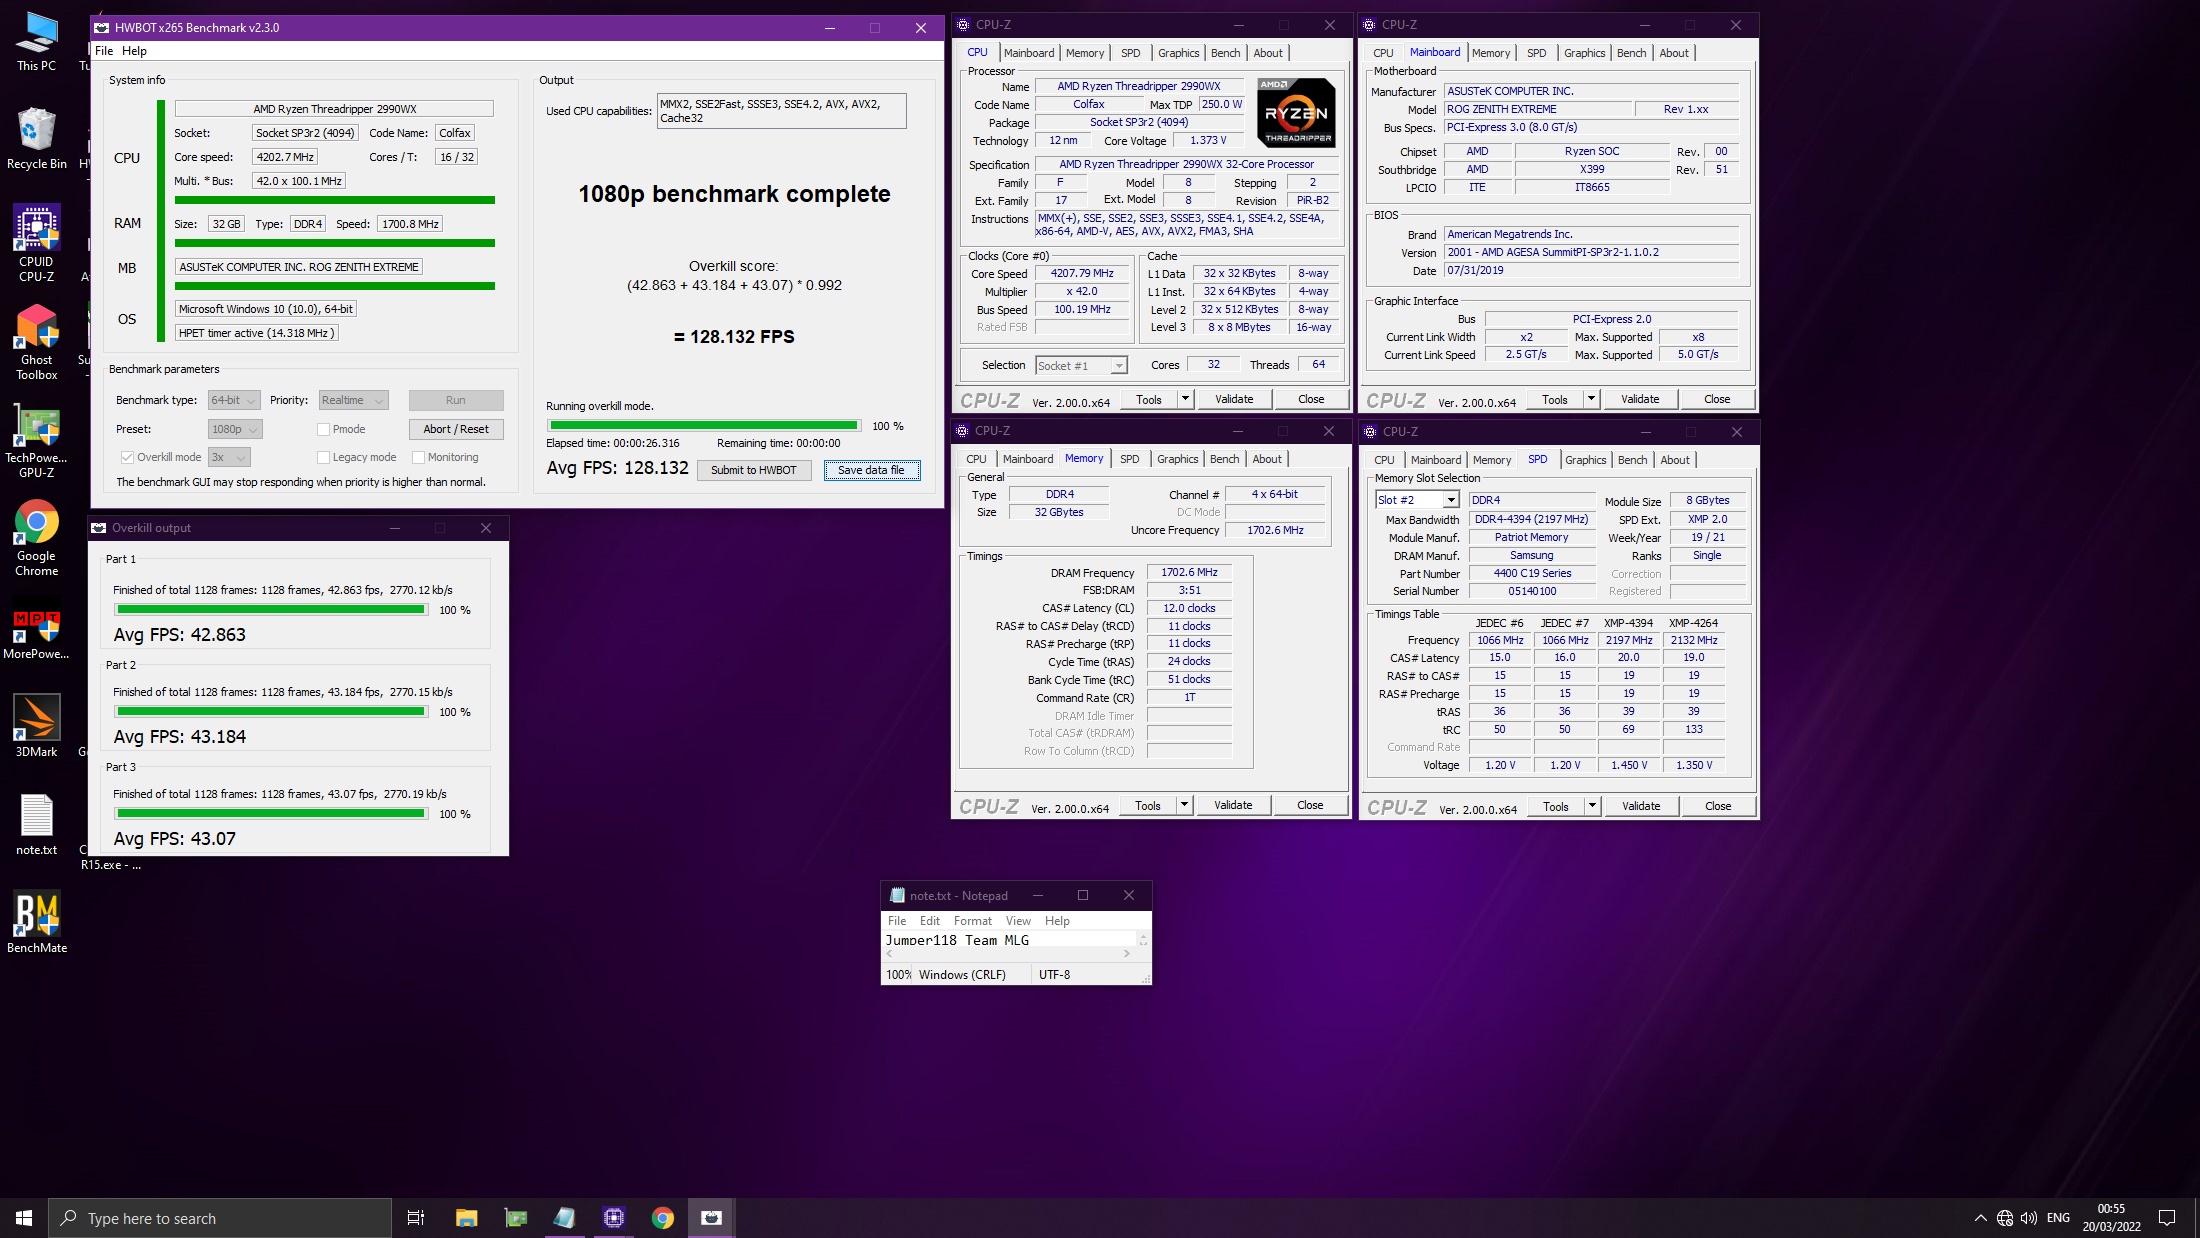
Task: Open note.txt file on desktop
Action: [x=36, y=825]
